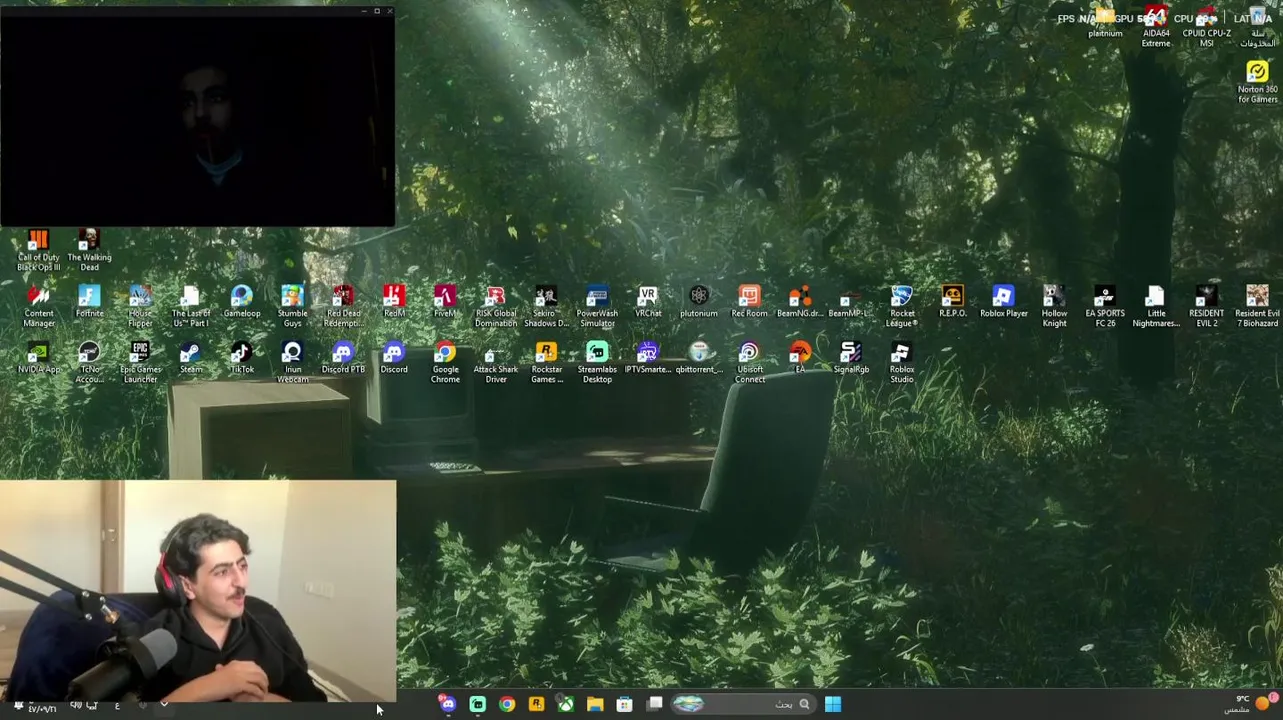
Task: Select the qbittorrent desktop icon
Action: (x=699, y=358)
